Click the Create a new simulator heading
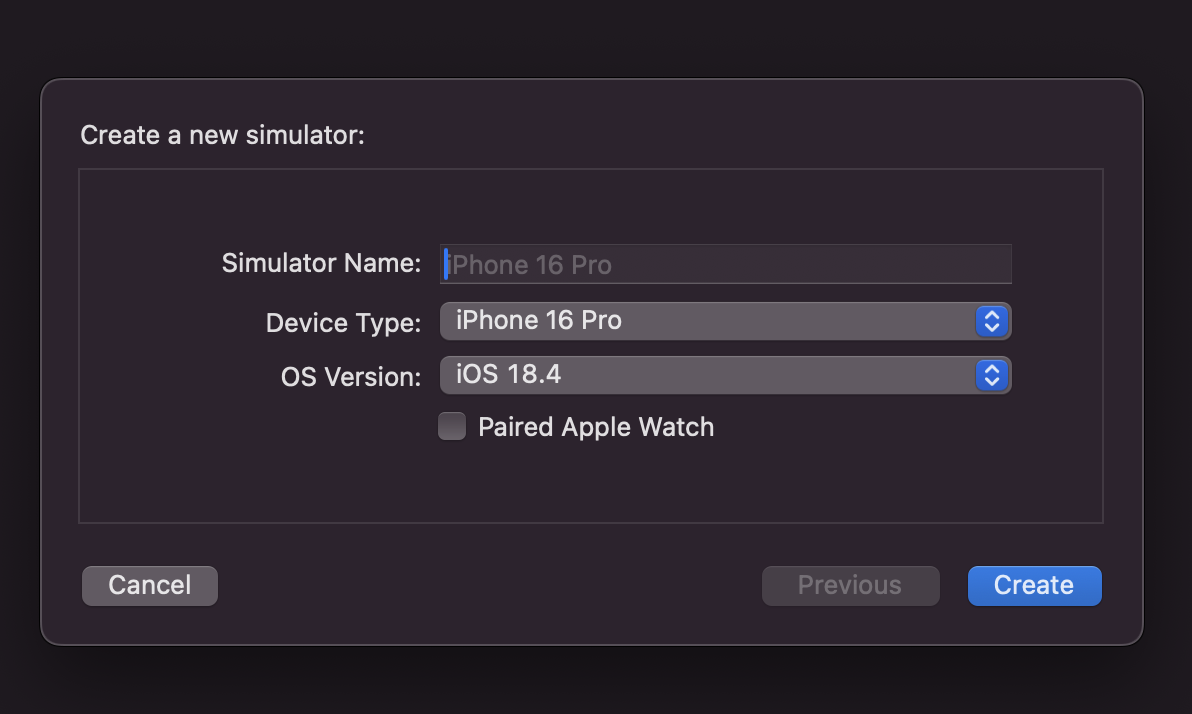This screenshot has width=1192, height=714. click(222, 135)
